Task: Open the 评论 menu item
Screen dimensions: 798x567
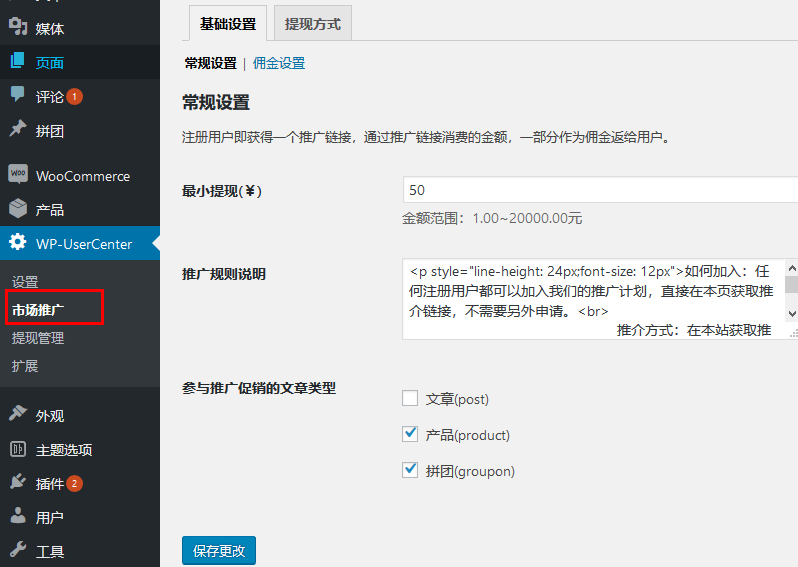Action: [80, 96]
